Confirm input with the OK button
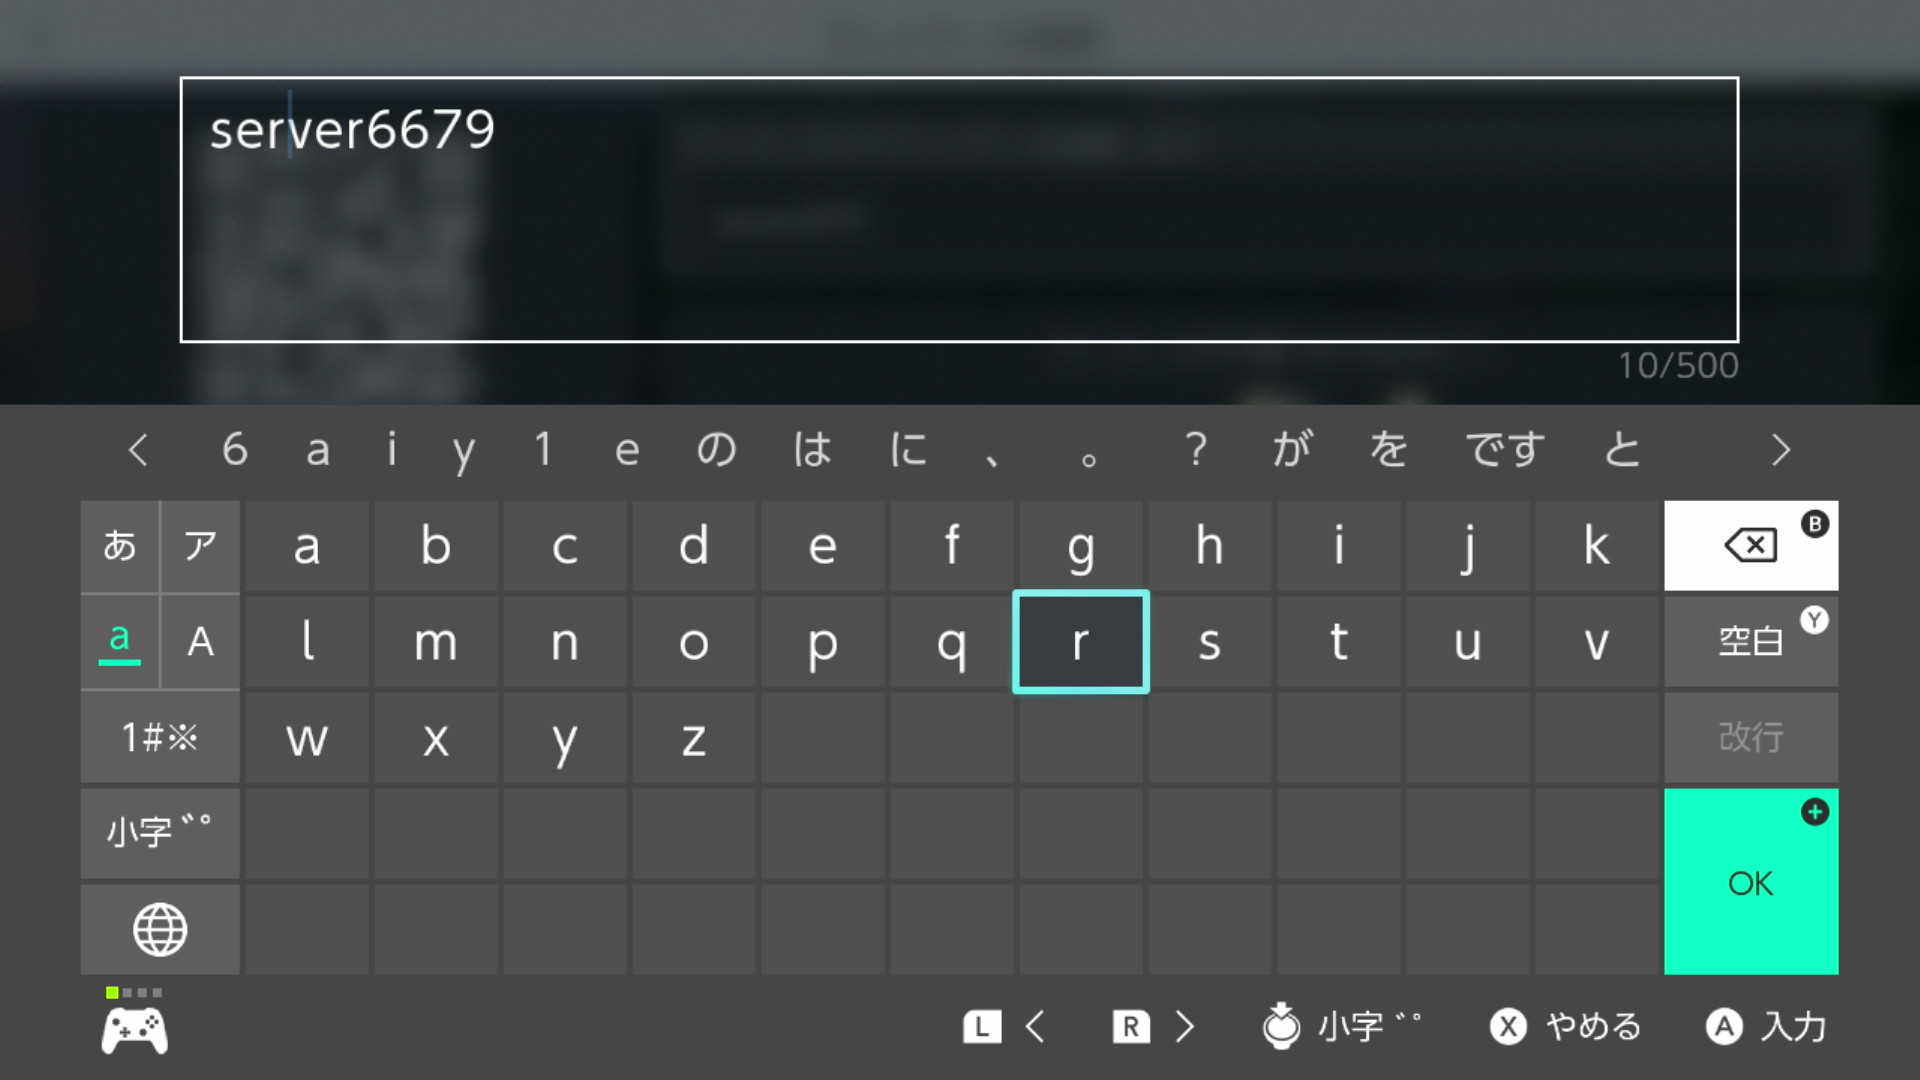1920x1080 pixels. (1751, 882)
